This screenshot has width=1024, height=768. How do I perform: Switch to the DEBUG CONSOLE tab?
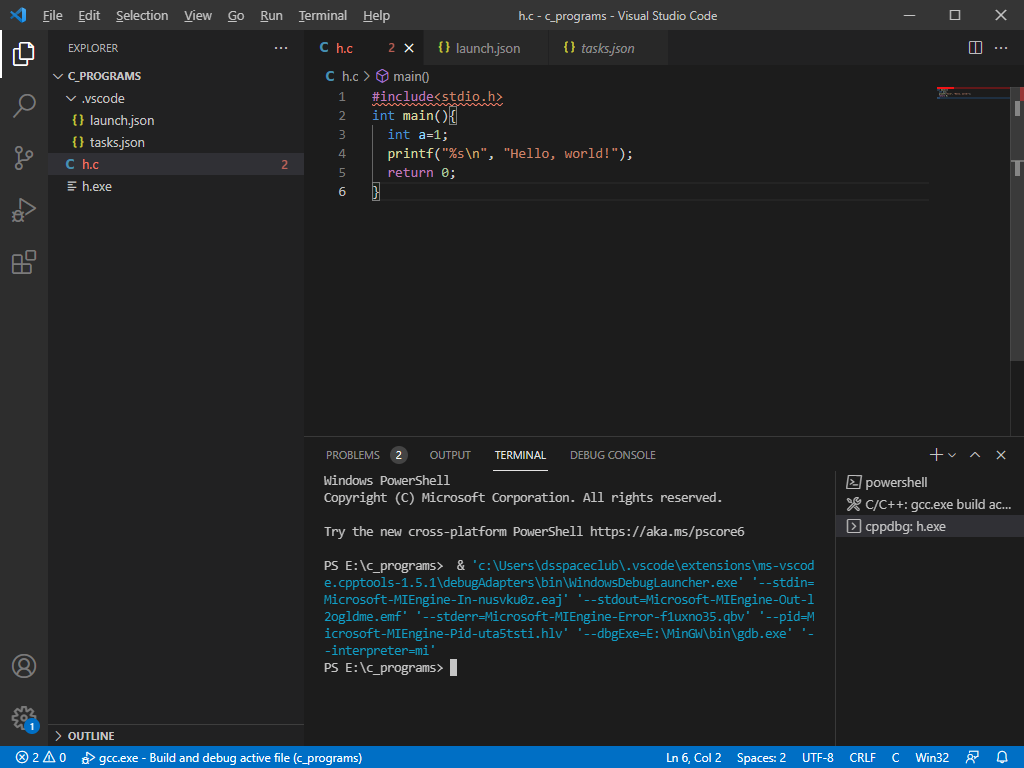613,455
